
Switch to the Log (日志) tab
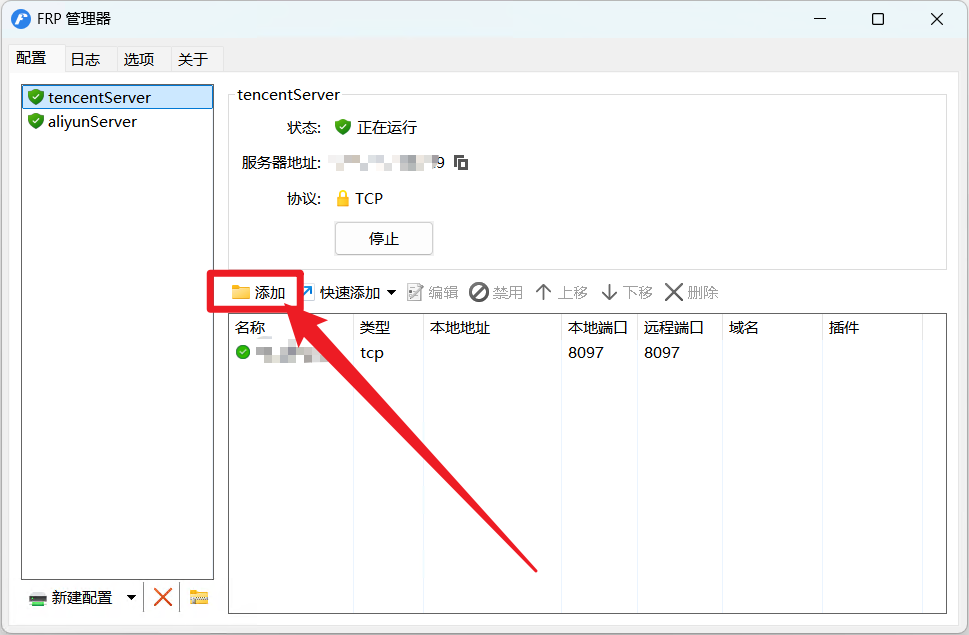pos(85,59)
